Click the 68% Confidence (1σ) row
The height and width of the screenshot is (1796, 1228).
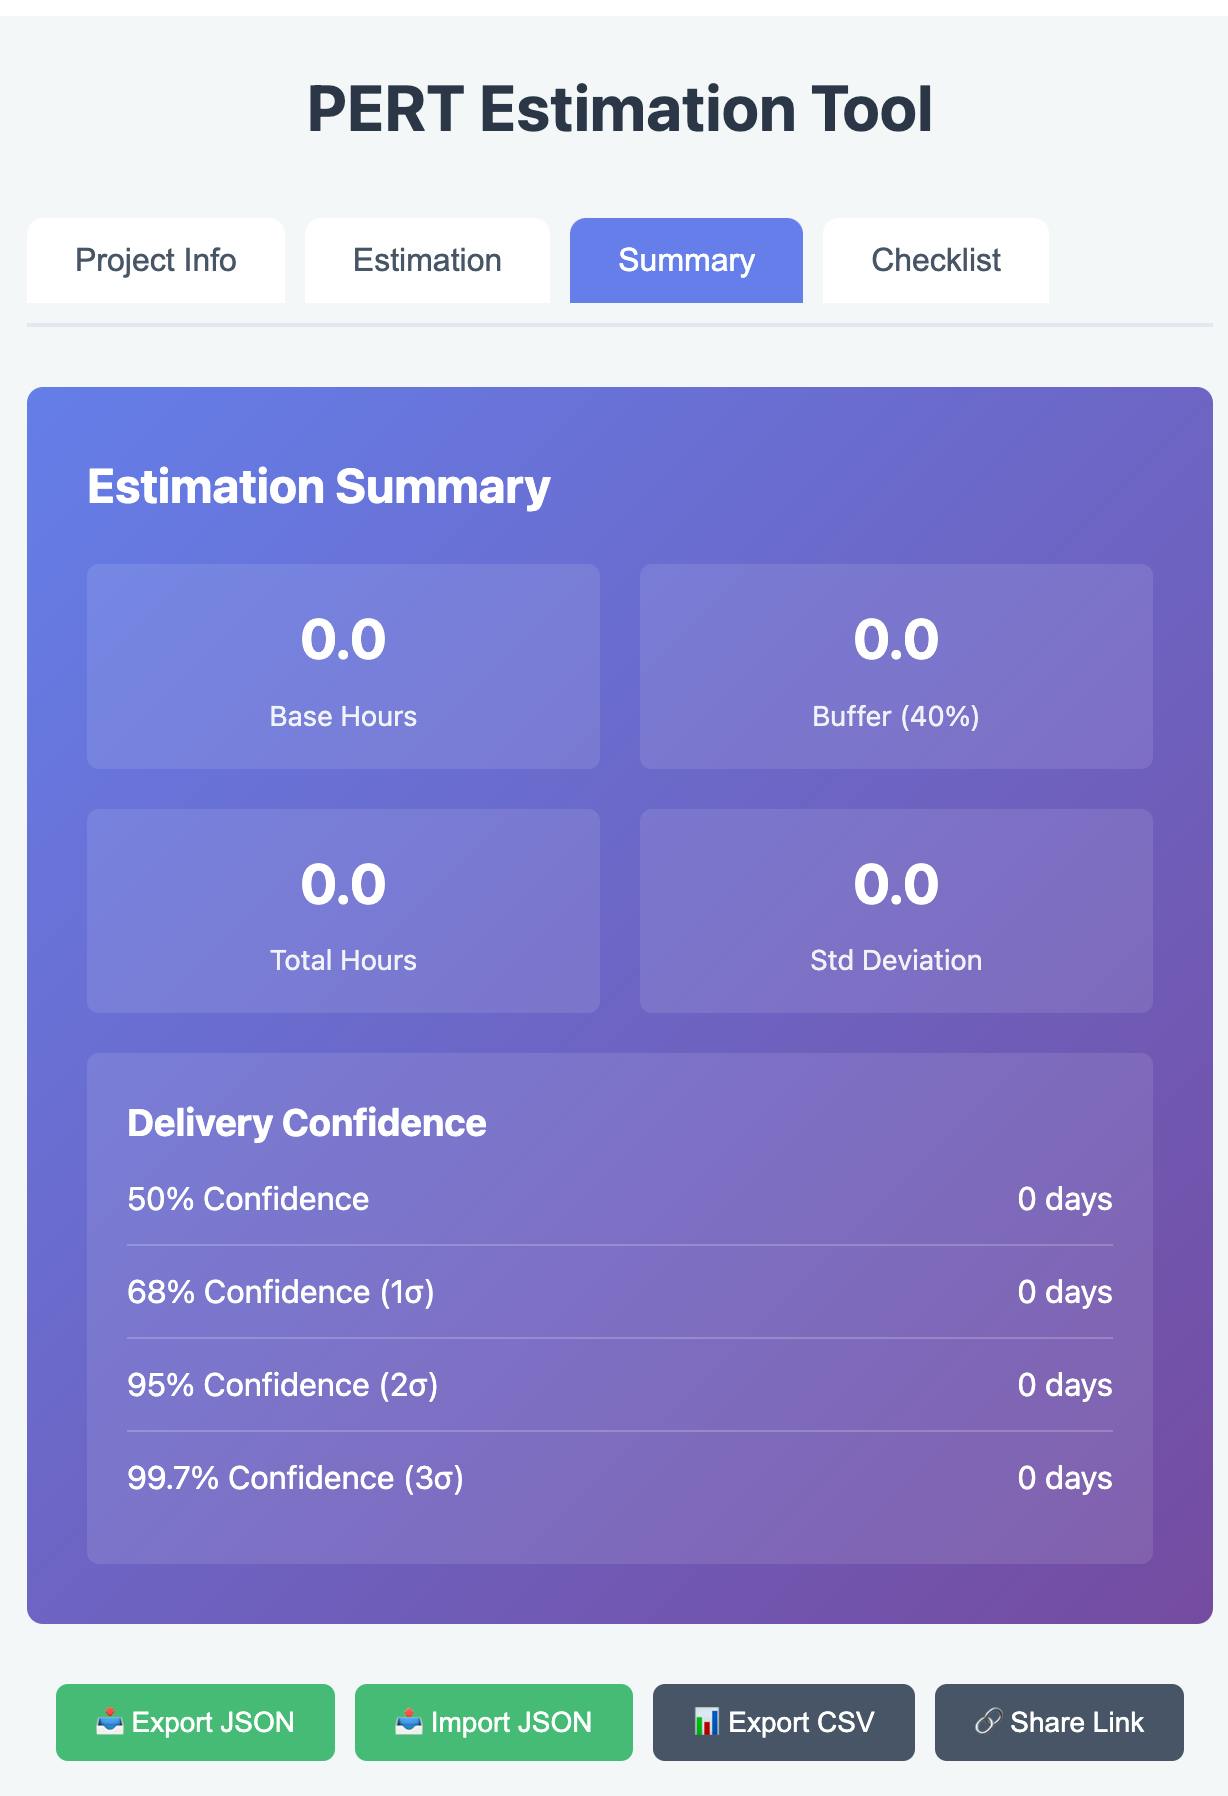coord(620,1292)
